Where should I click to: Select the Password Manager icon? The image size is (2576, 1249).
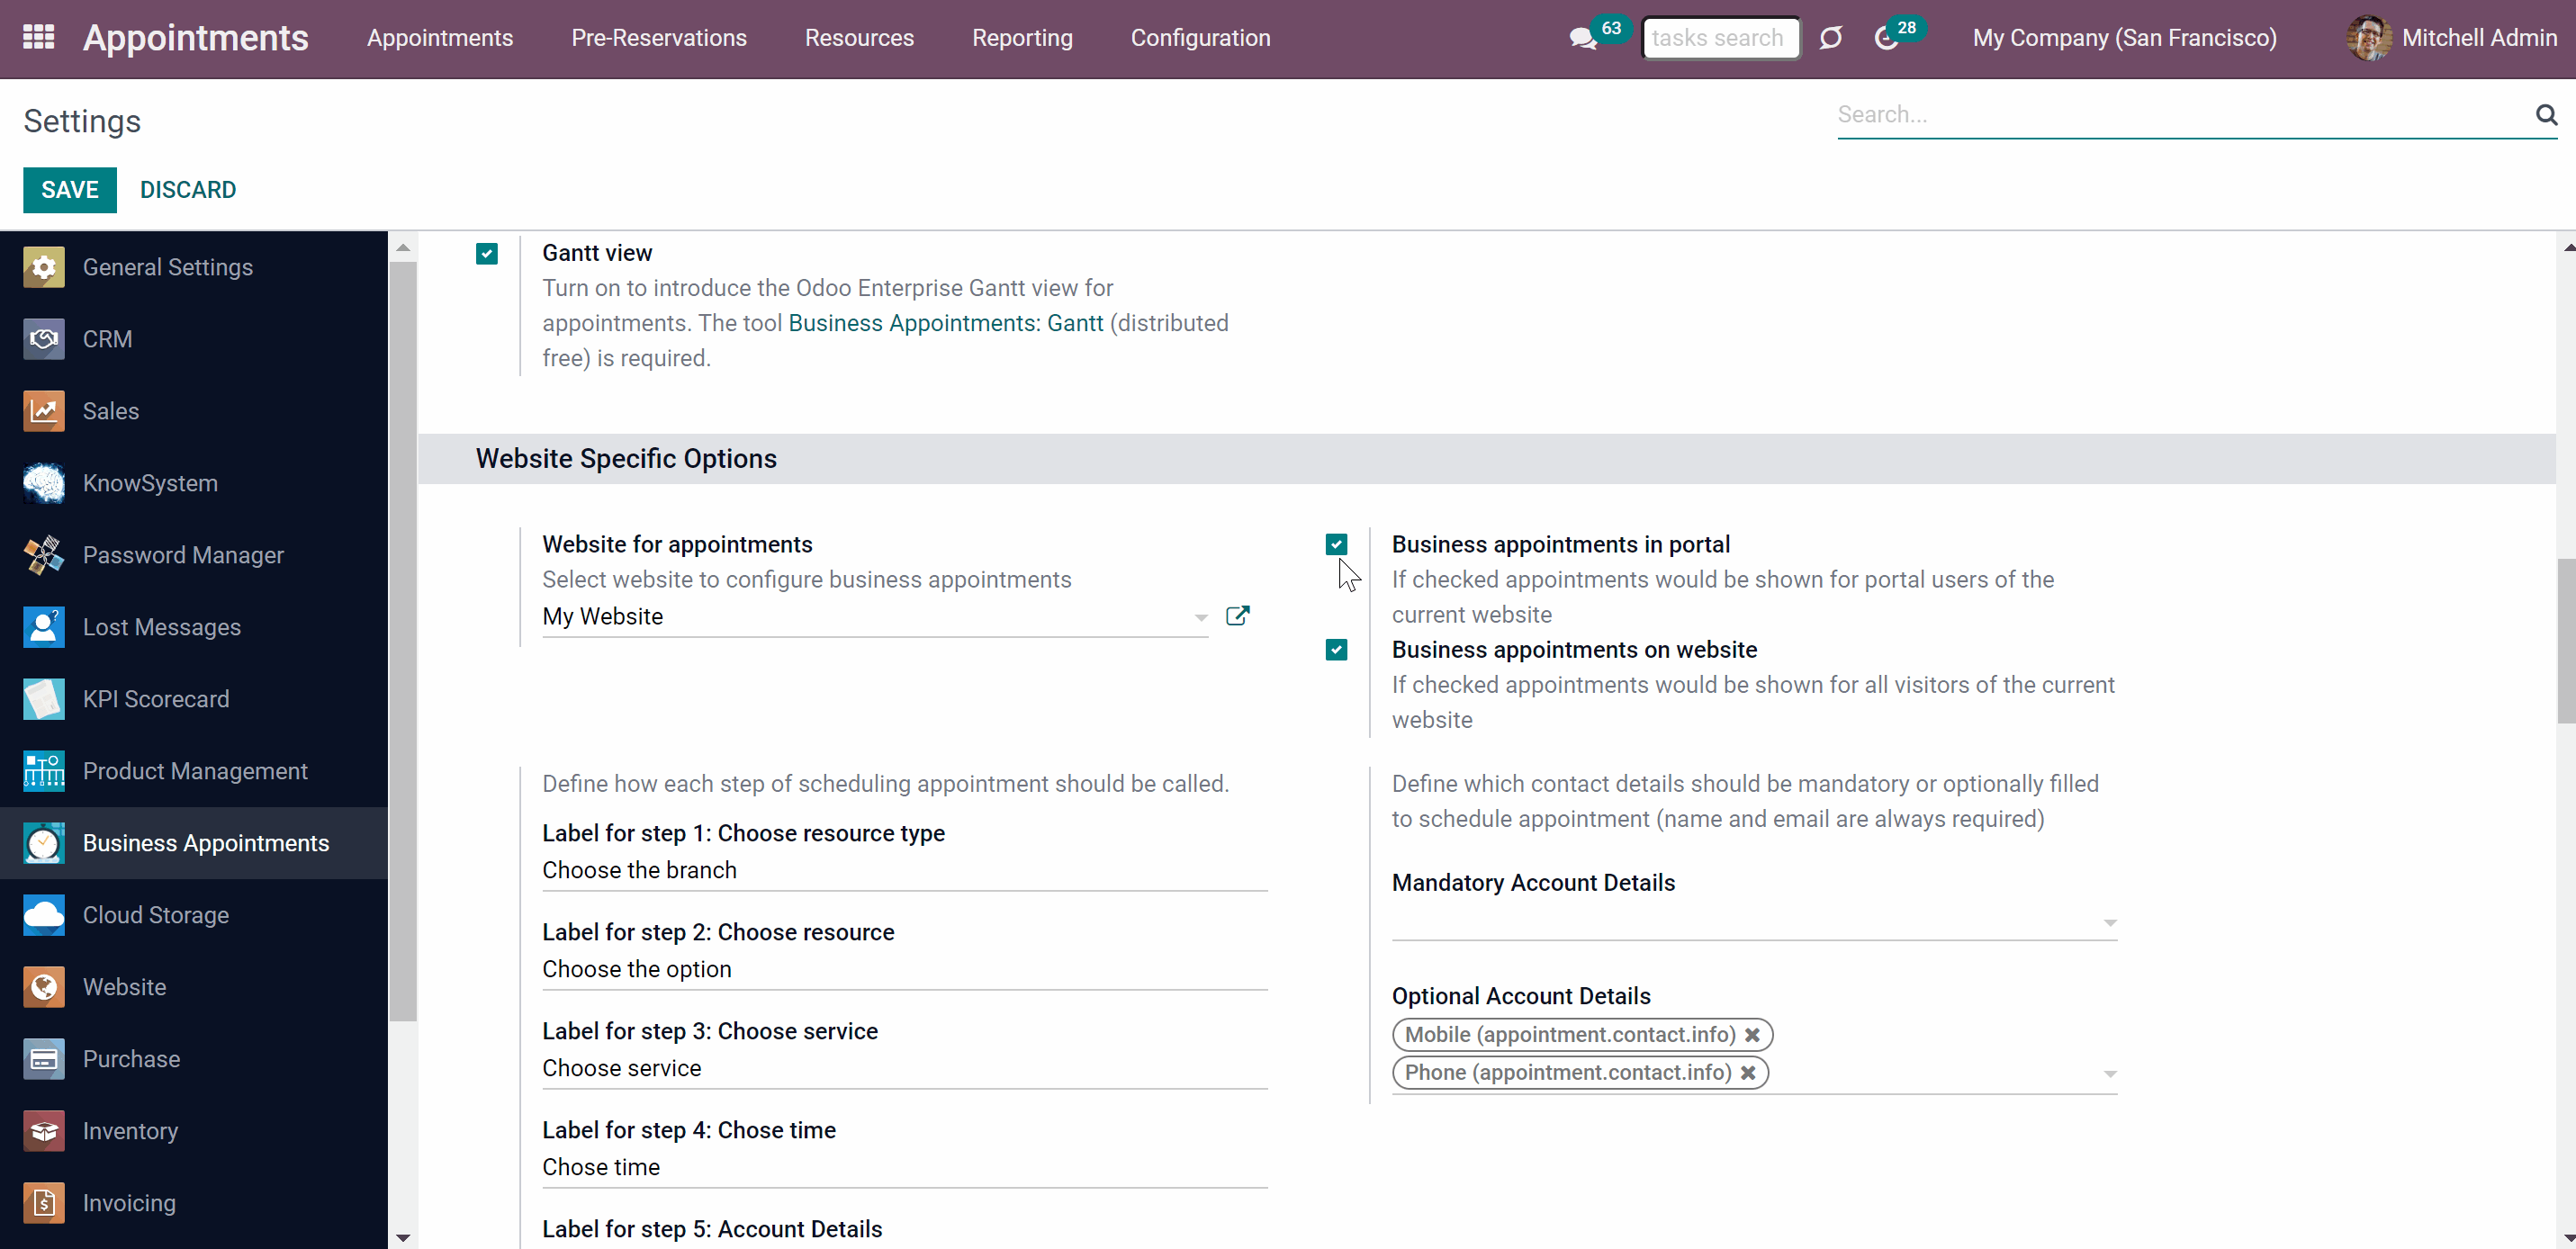click(x=44, y=555)
